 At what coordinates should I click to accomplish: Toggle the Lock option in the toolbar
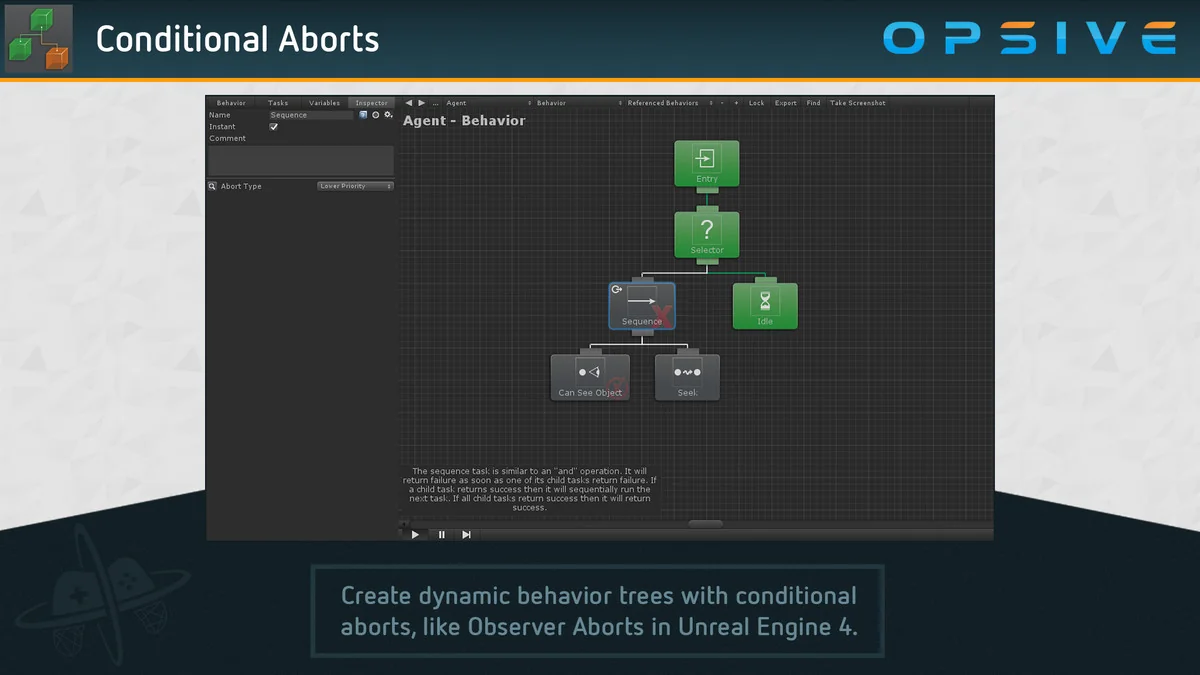(x=757, y=103)
